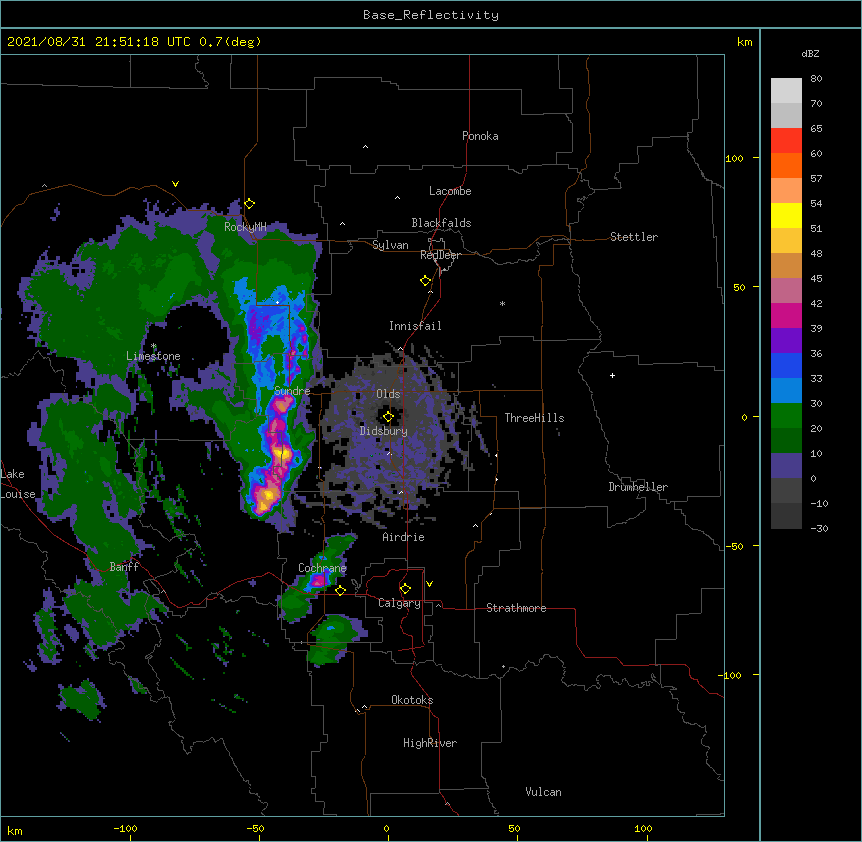Click the 2021/08/31 21:51:18 UTC timestamp
862x842 pixels.
tap(99, 42)
